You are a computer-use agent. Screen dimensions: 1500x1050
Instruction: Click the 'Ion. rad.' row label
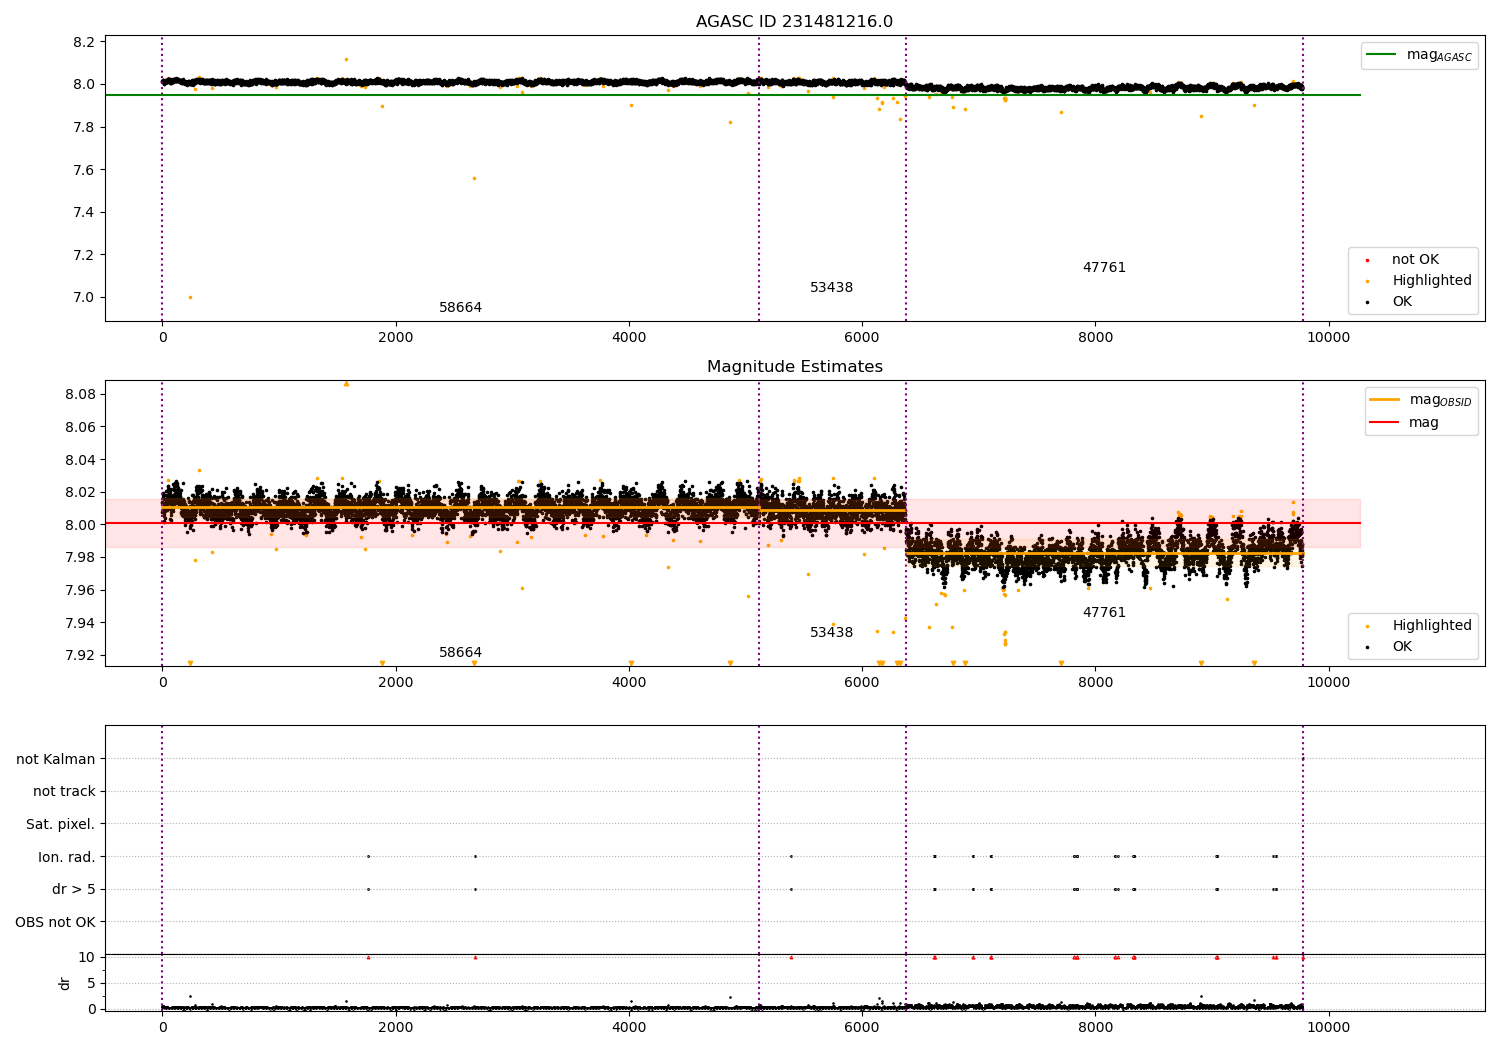67,858
